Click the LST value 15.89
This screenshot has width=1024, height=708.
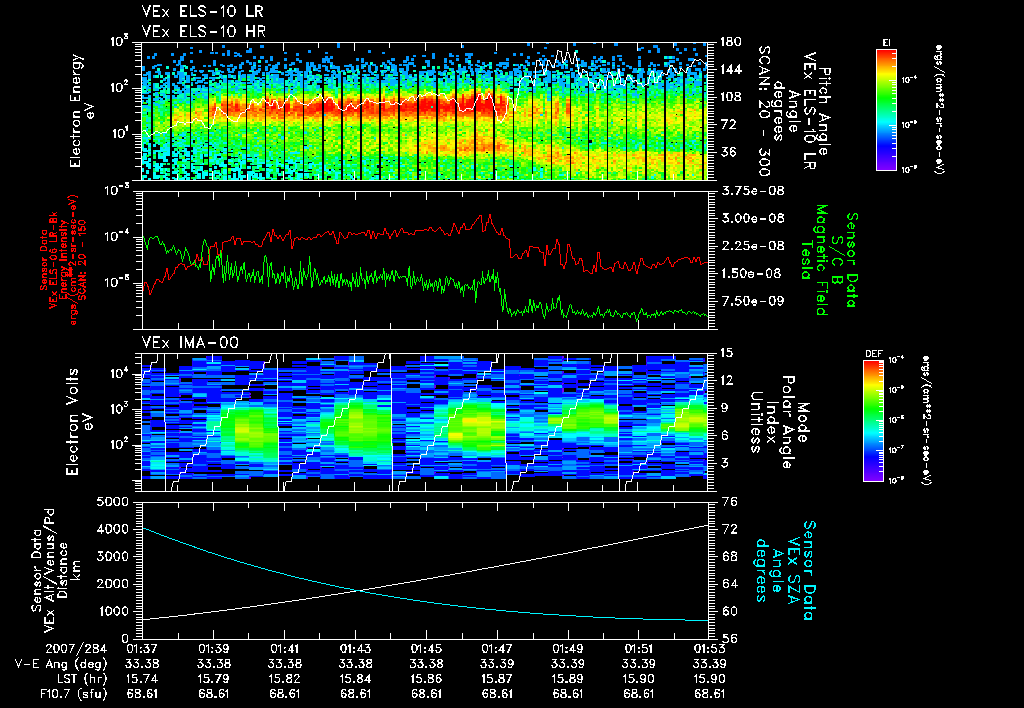point(568,679)
